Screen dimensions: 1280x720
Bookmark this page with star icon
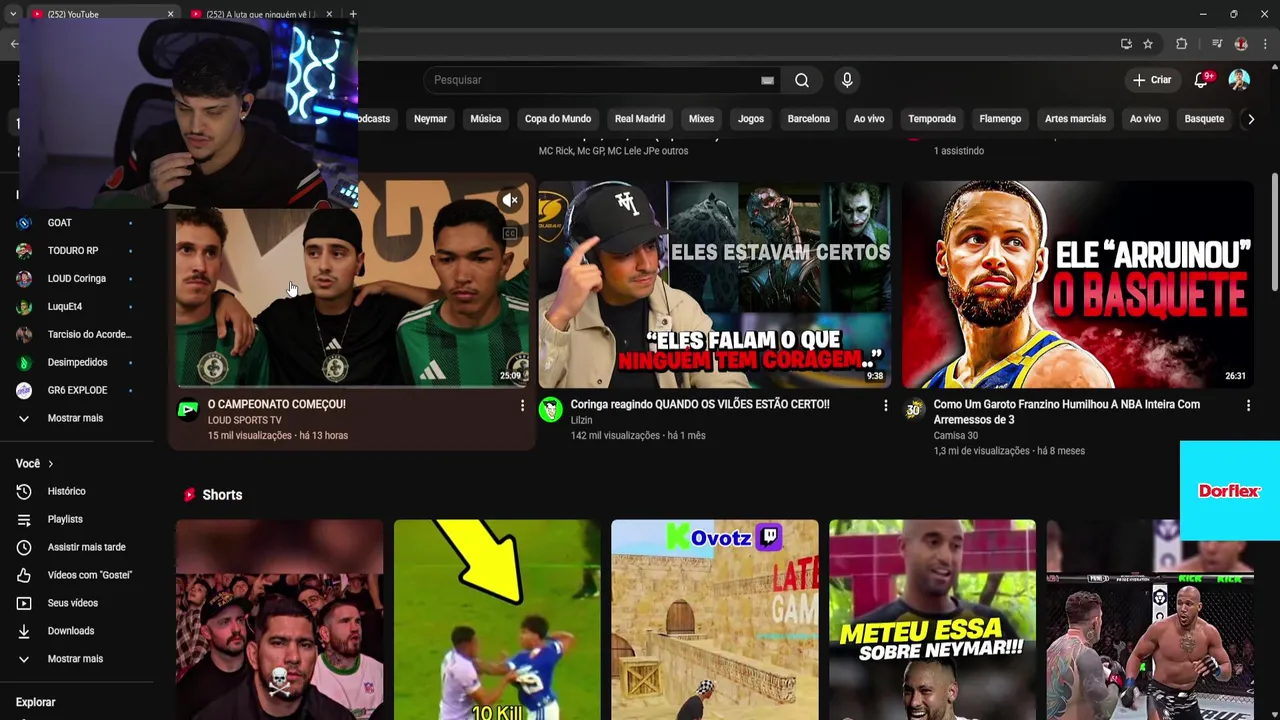[x=1148, y=44]
